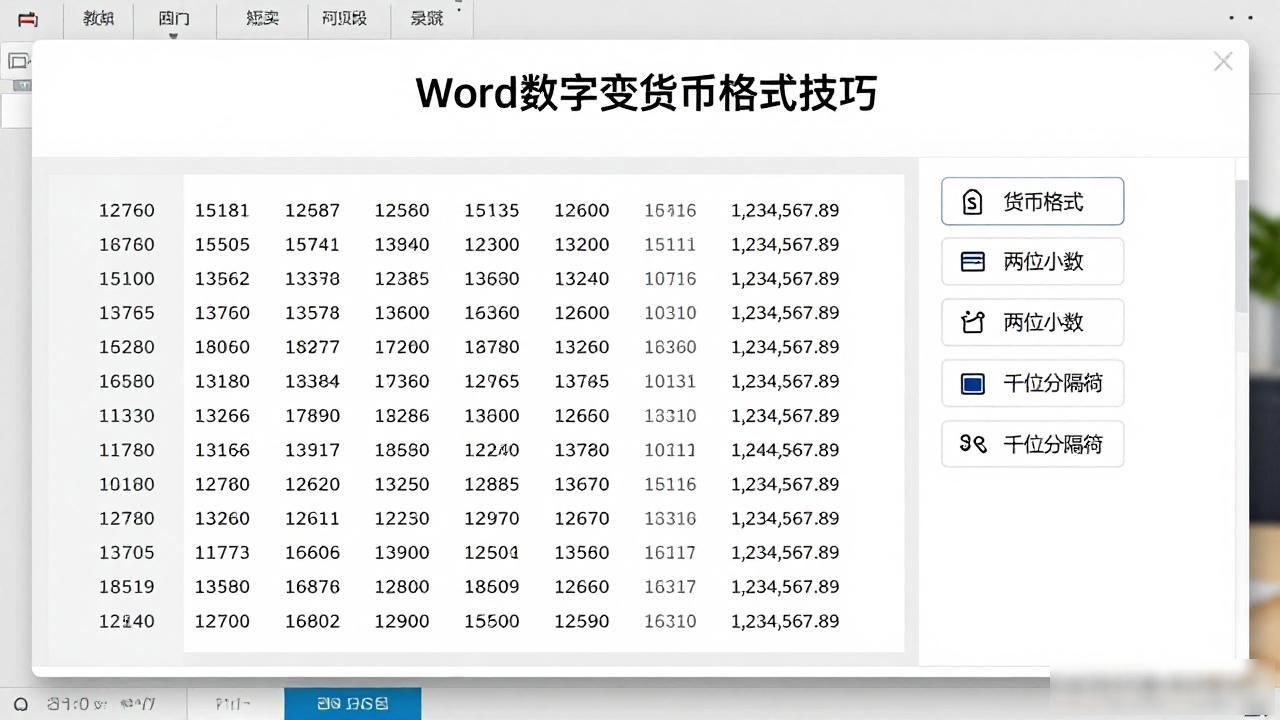Open the two-dot overflow menu at window top
Viewport: 1280px width, 720px height.
pos(1240,18)
